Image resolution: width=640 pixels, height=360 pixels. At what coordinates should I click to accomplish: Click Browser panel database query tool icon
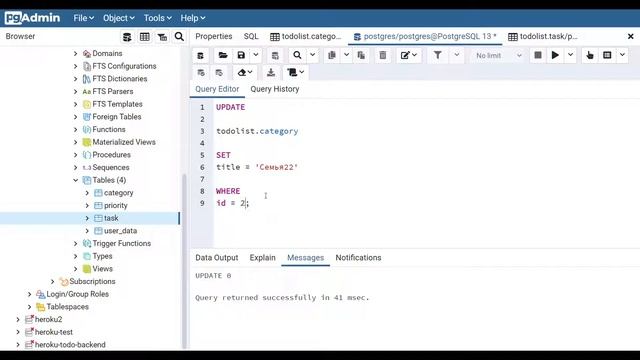click(127, 37)
